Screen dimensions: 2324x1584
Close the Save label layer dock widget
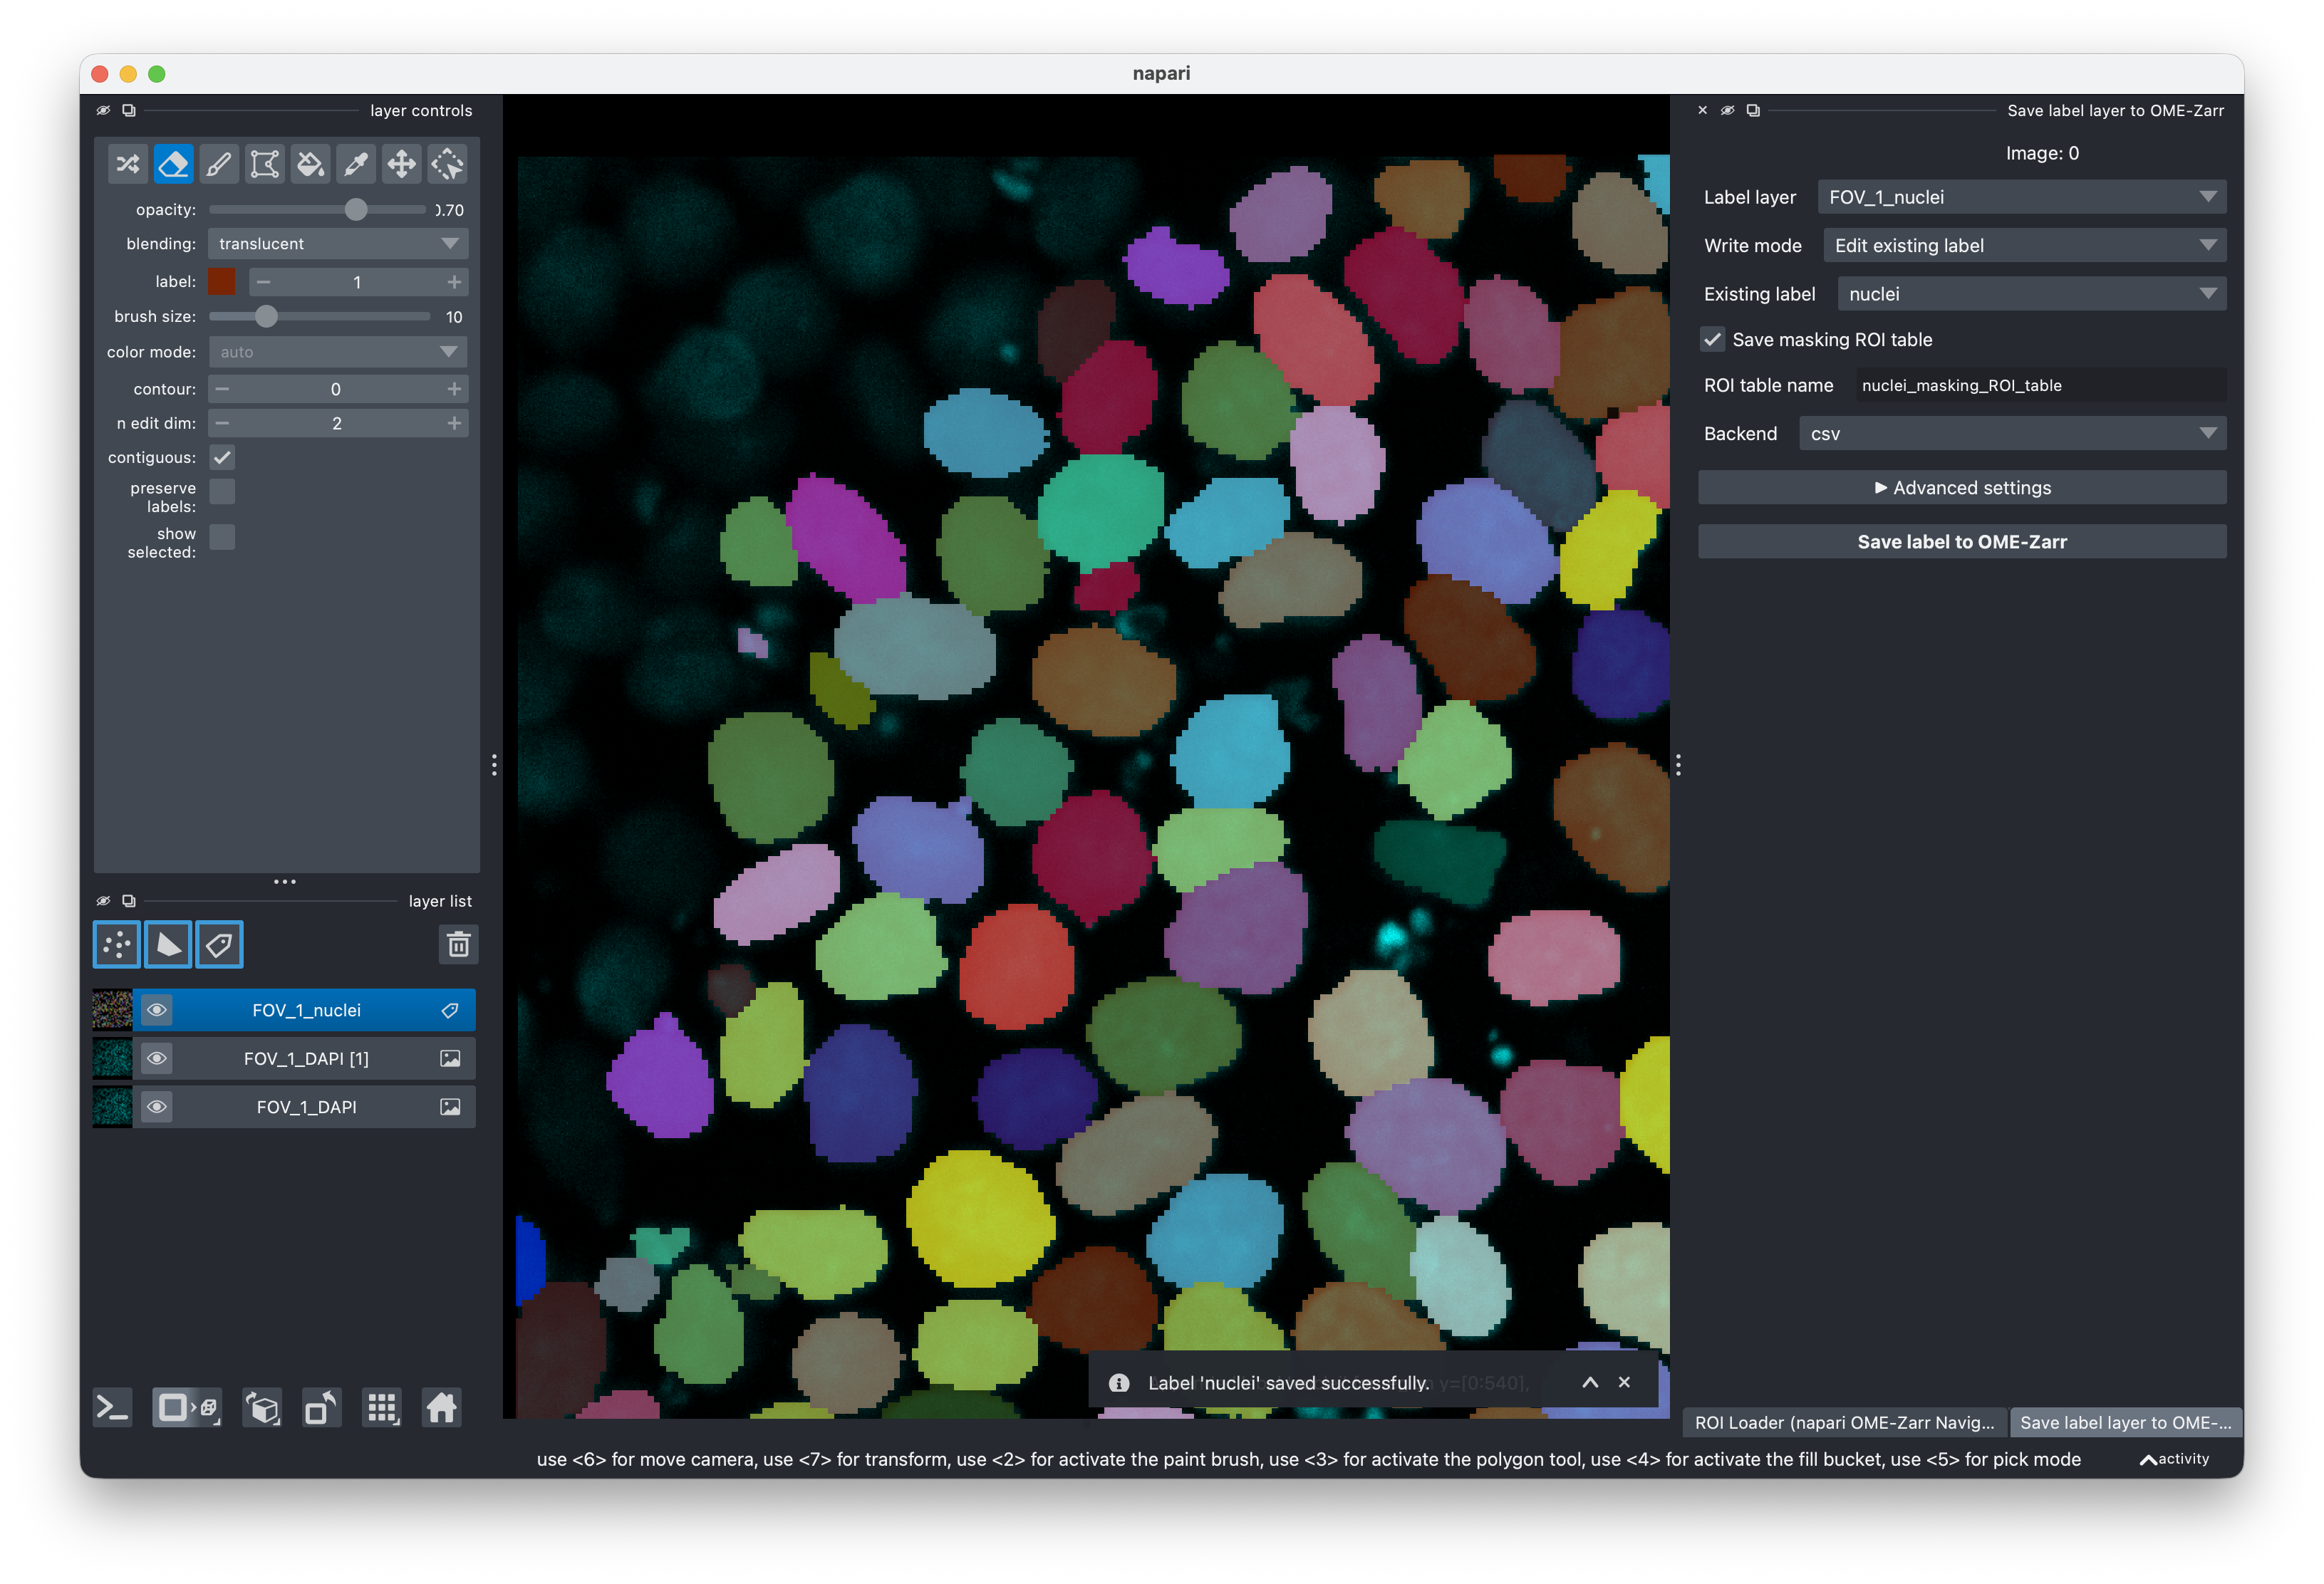pyautogui.click(x=1702, y=110)
